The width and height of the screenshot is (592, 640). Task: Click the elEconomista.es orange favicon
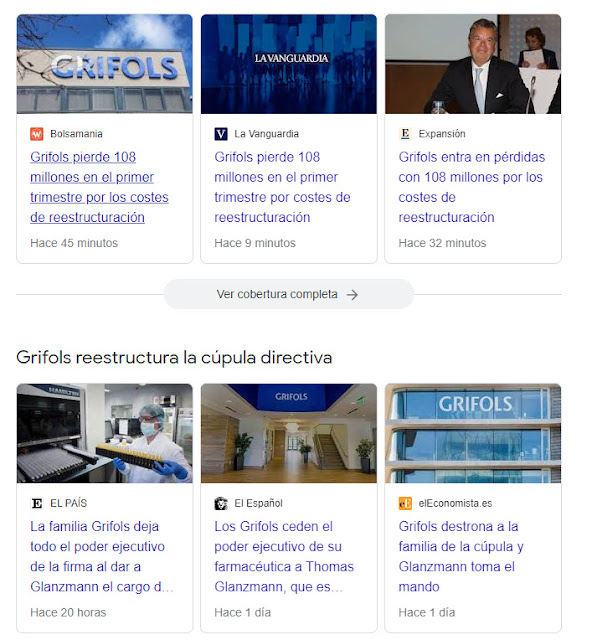tap(405, 503)
